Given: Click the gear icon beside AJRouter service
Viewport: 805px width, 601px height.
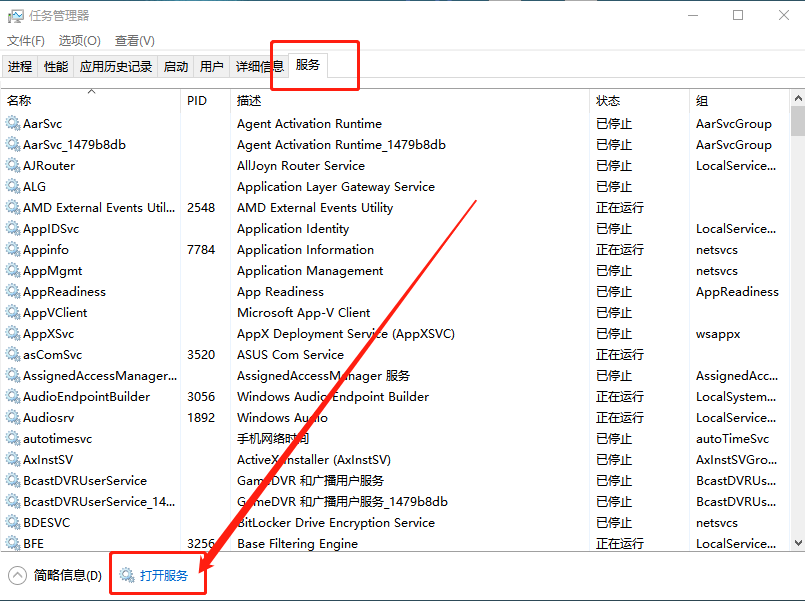Looking at the screenshot, I should tap(13, 166).
